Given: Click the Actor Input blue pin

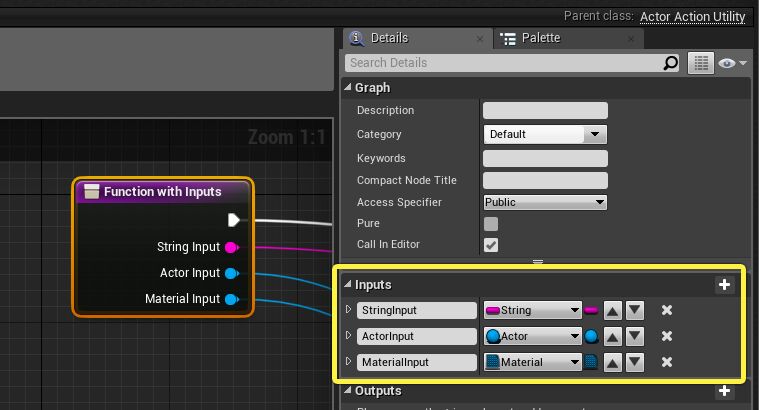Looking at the screenshot, I should tap(232, 273).
